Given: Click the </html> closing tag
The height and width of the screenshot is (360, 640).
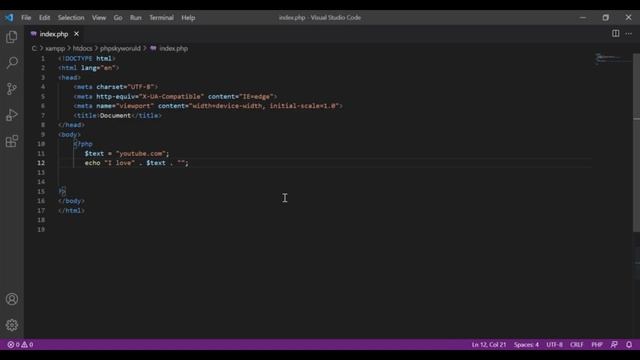Looking at the screenshot, I should pyautogui.click(x=71, y=211).
